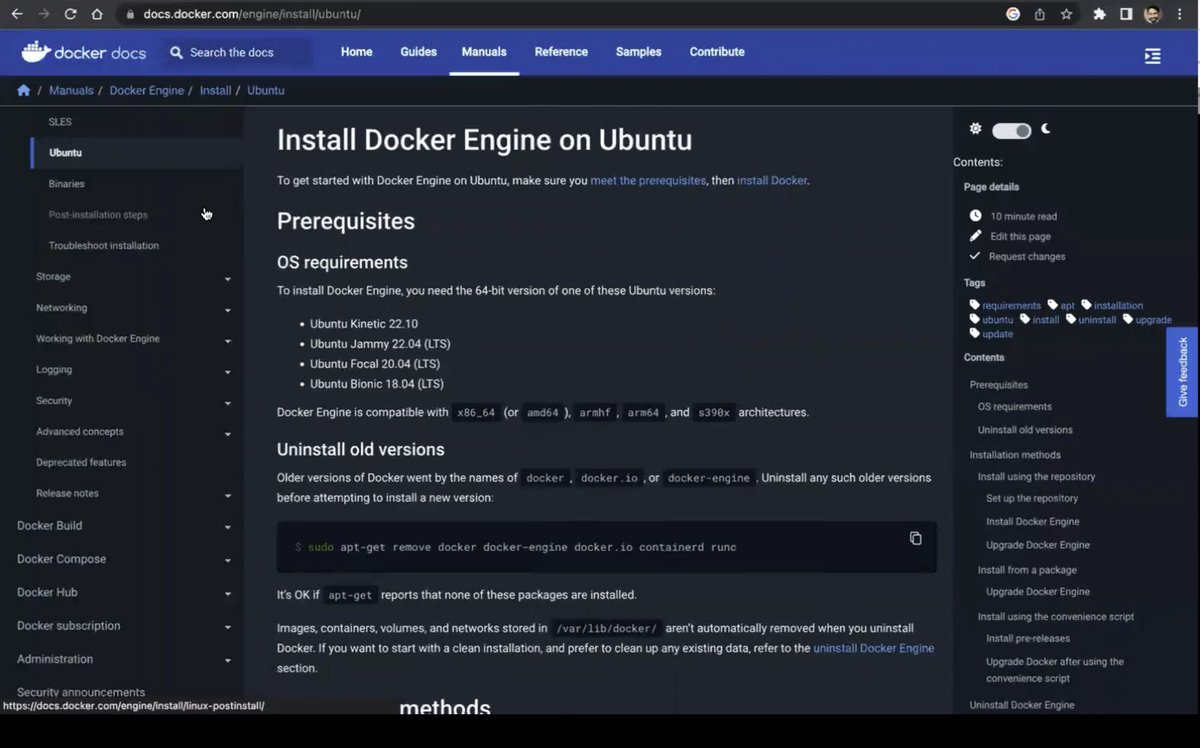Toggle the light/dark theme switch
Screen dimensions: 1200x748
point(1010,129)
